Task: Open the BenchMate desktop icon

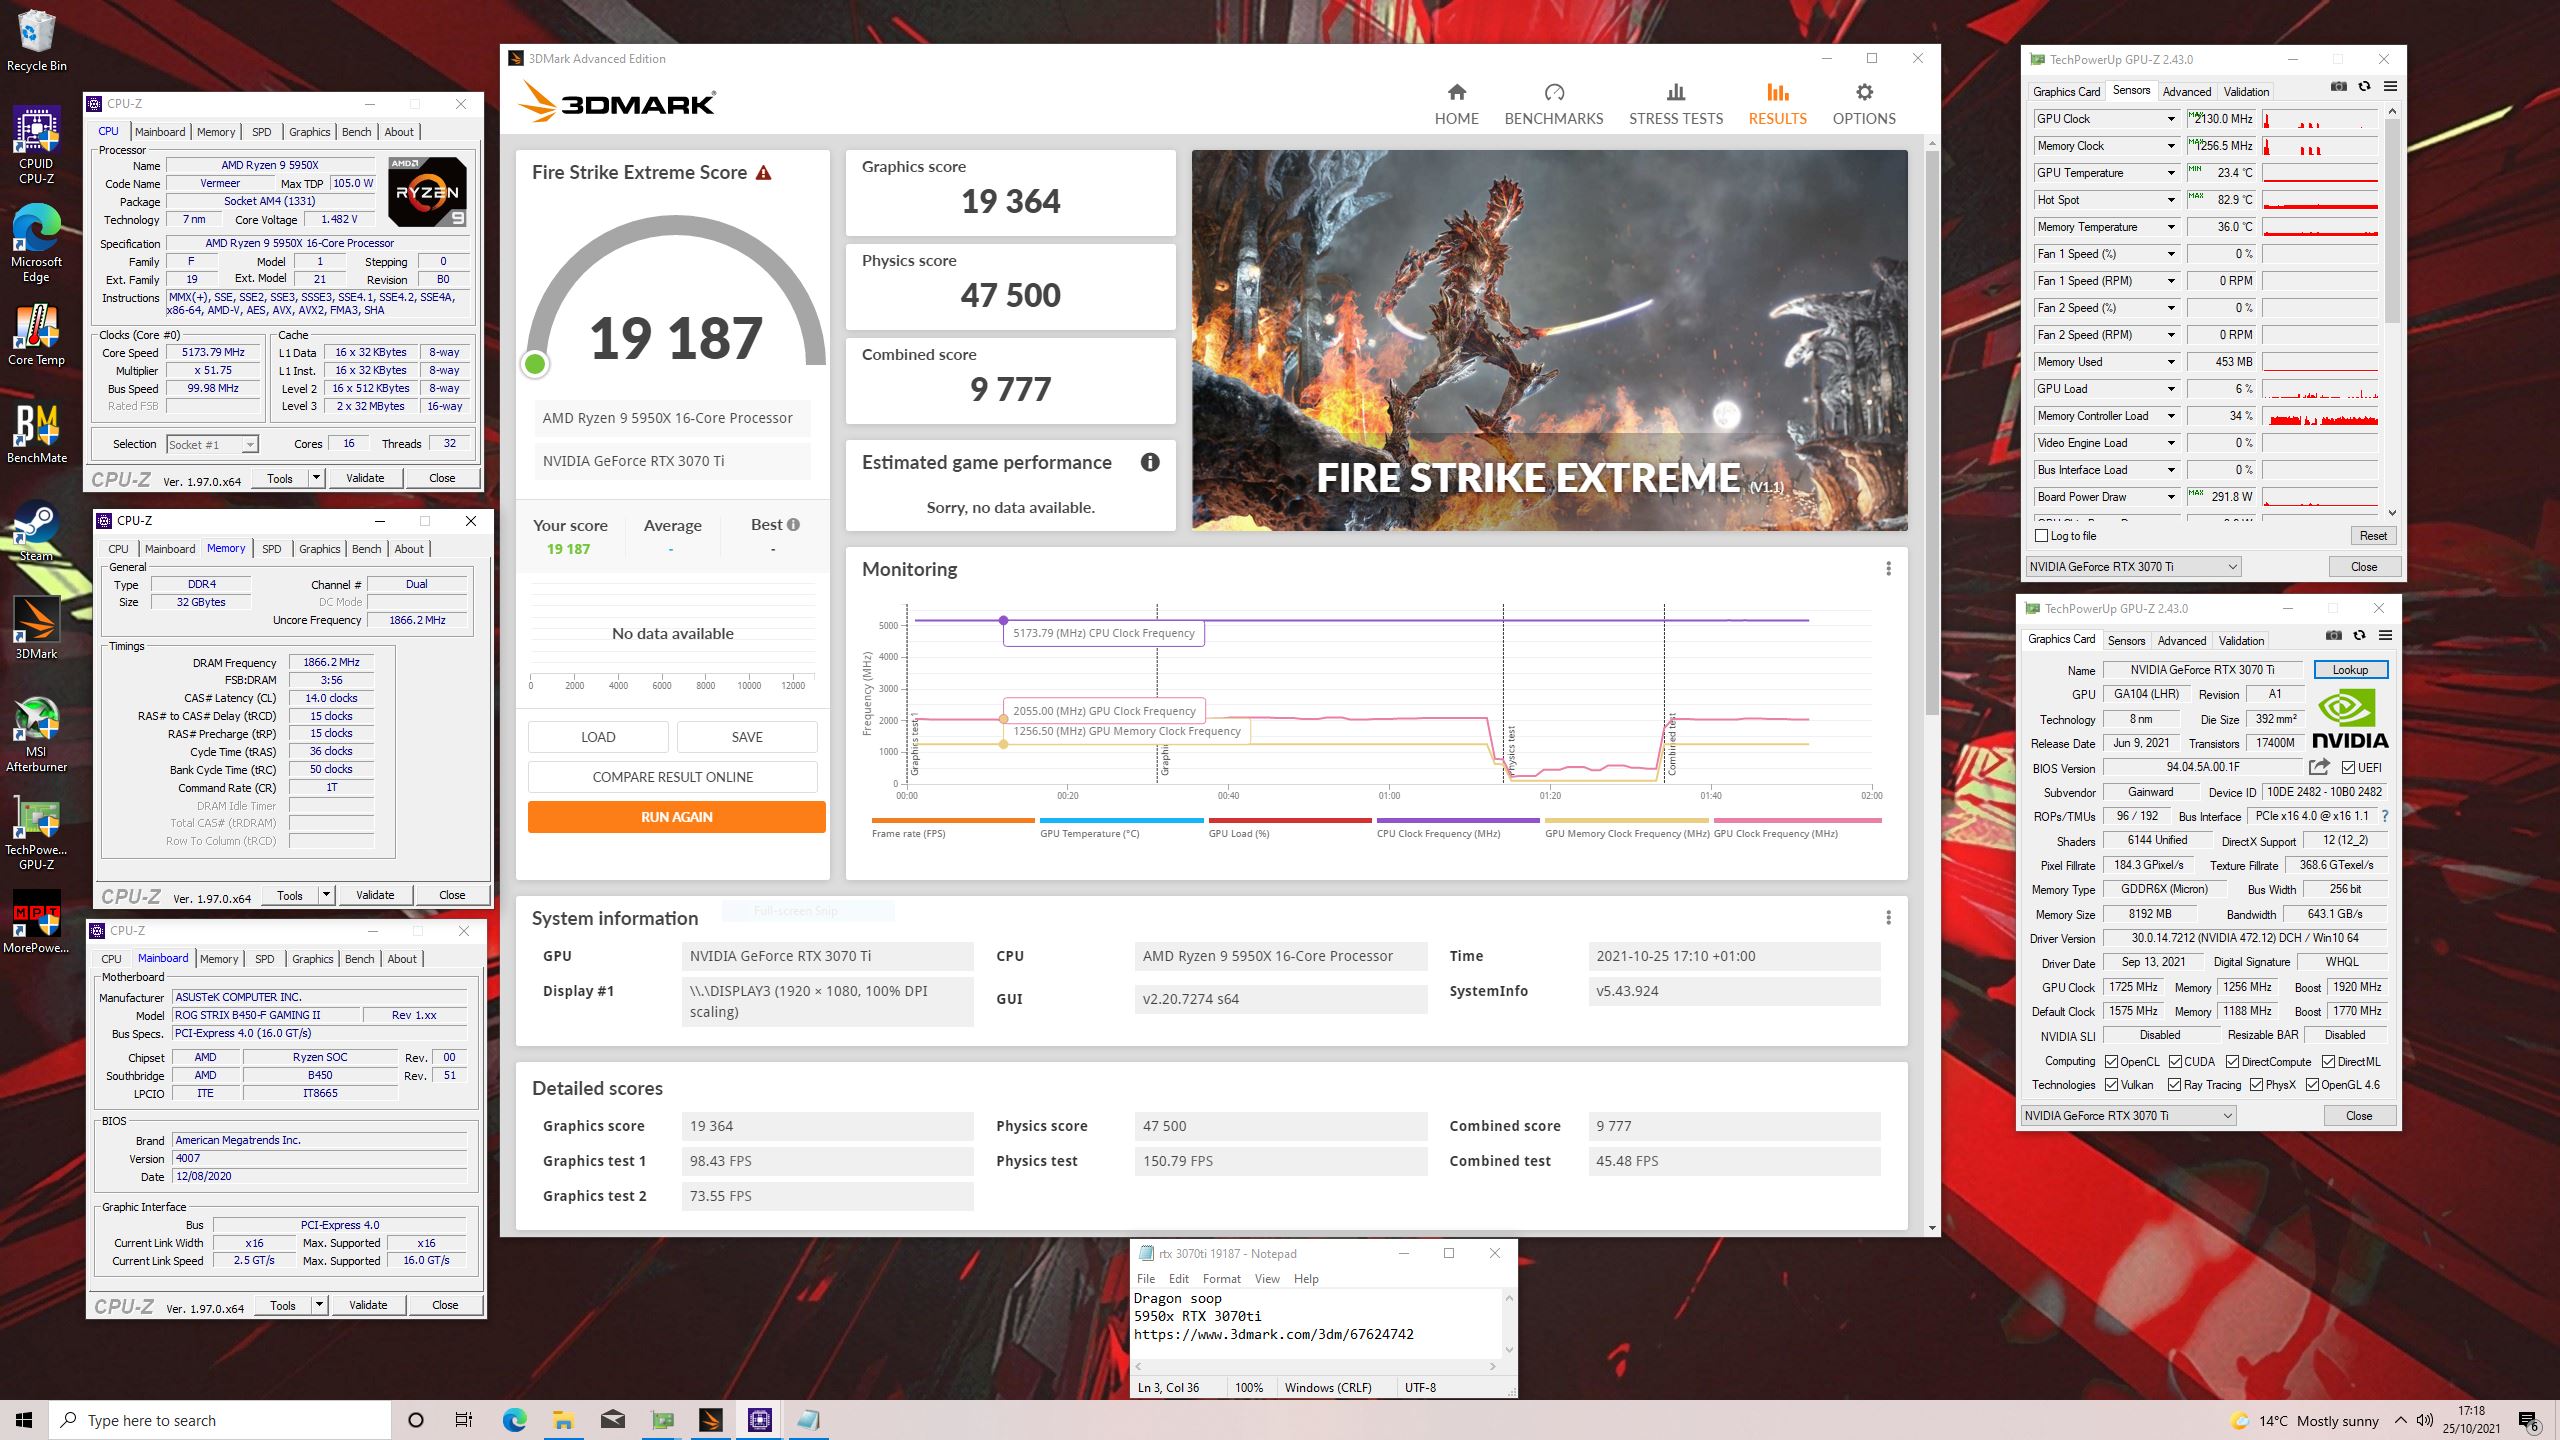Action: point(37,434)
